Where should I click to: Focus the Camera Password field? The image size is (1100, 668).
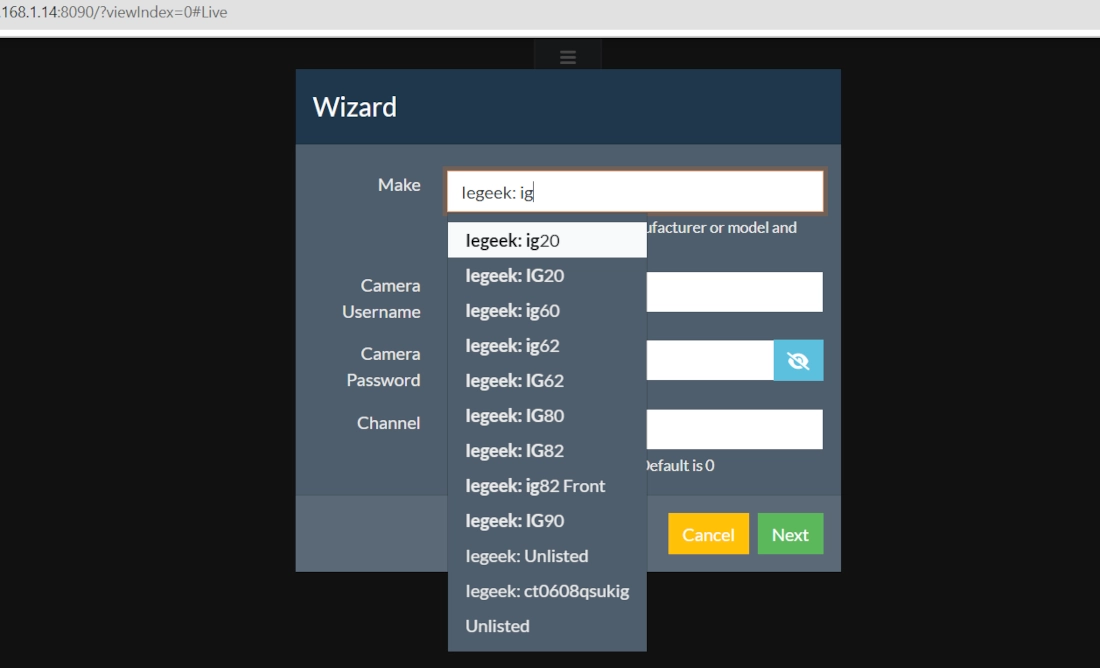tap(710, 360)
